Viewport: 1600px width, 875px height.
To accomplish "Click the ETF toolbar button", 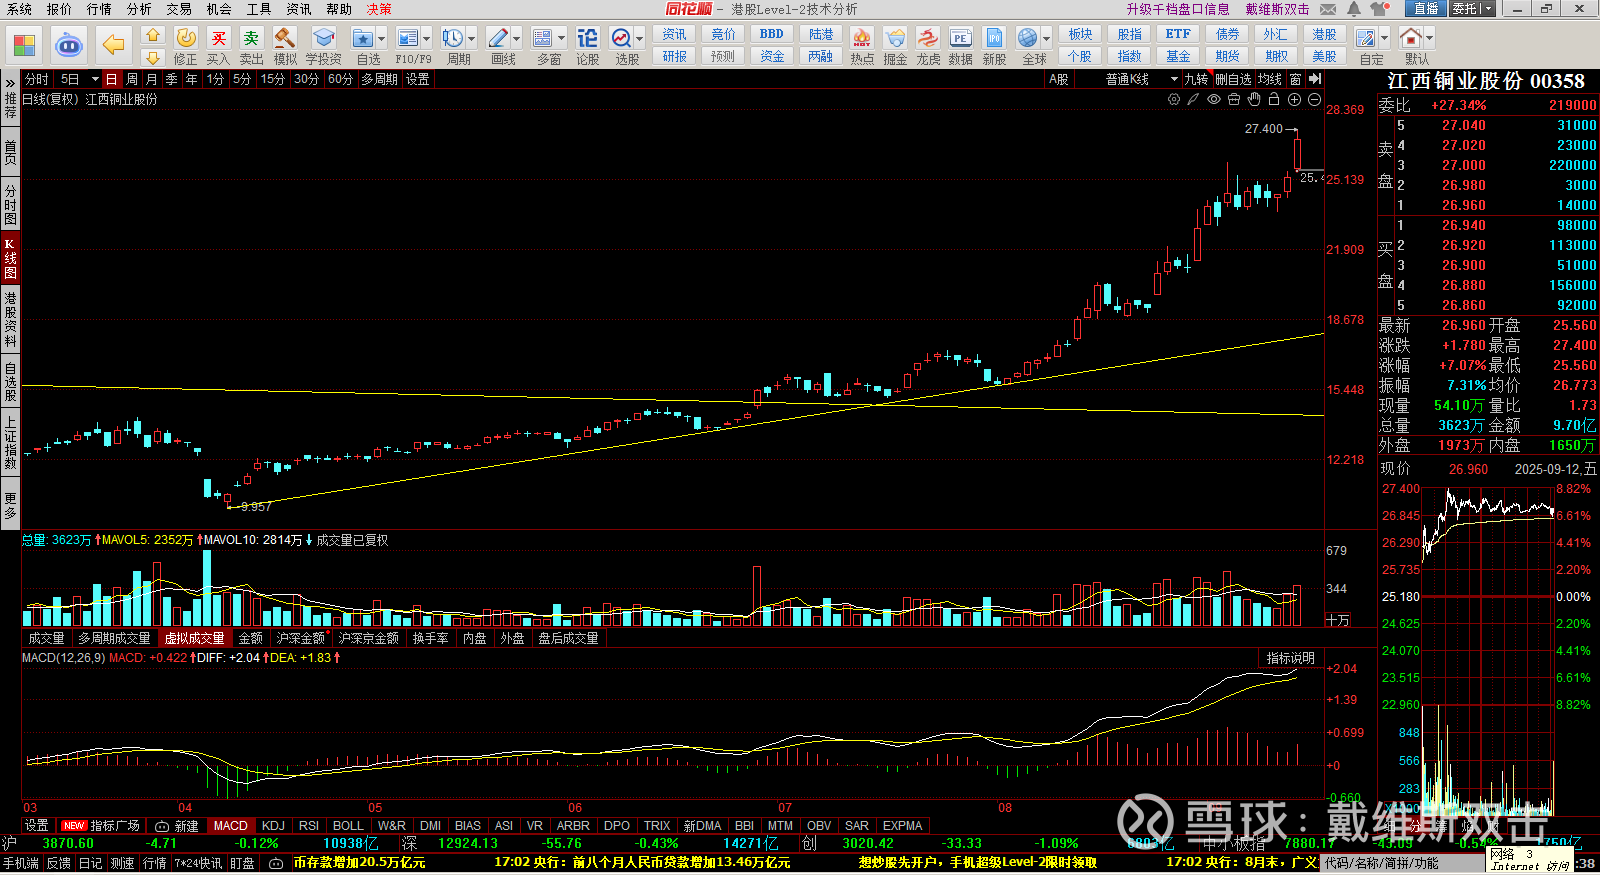I will (x=1178, y=34).
